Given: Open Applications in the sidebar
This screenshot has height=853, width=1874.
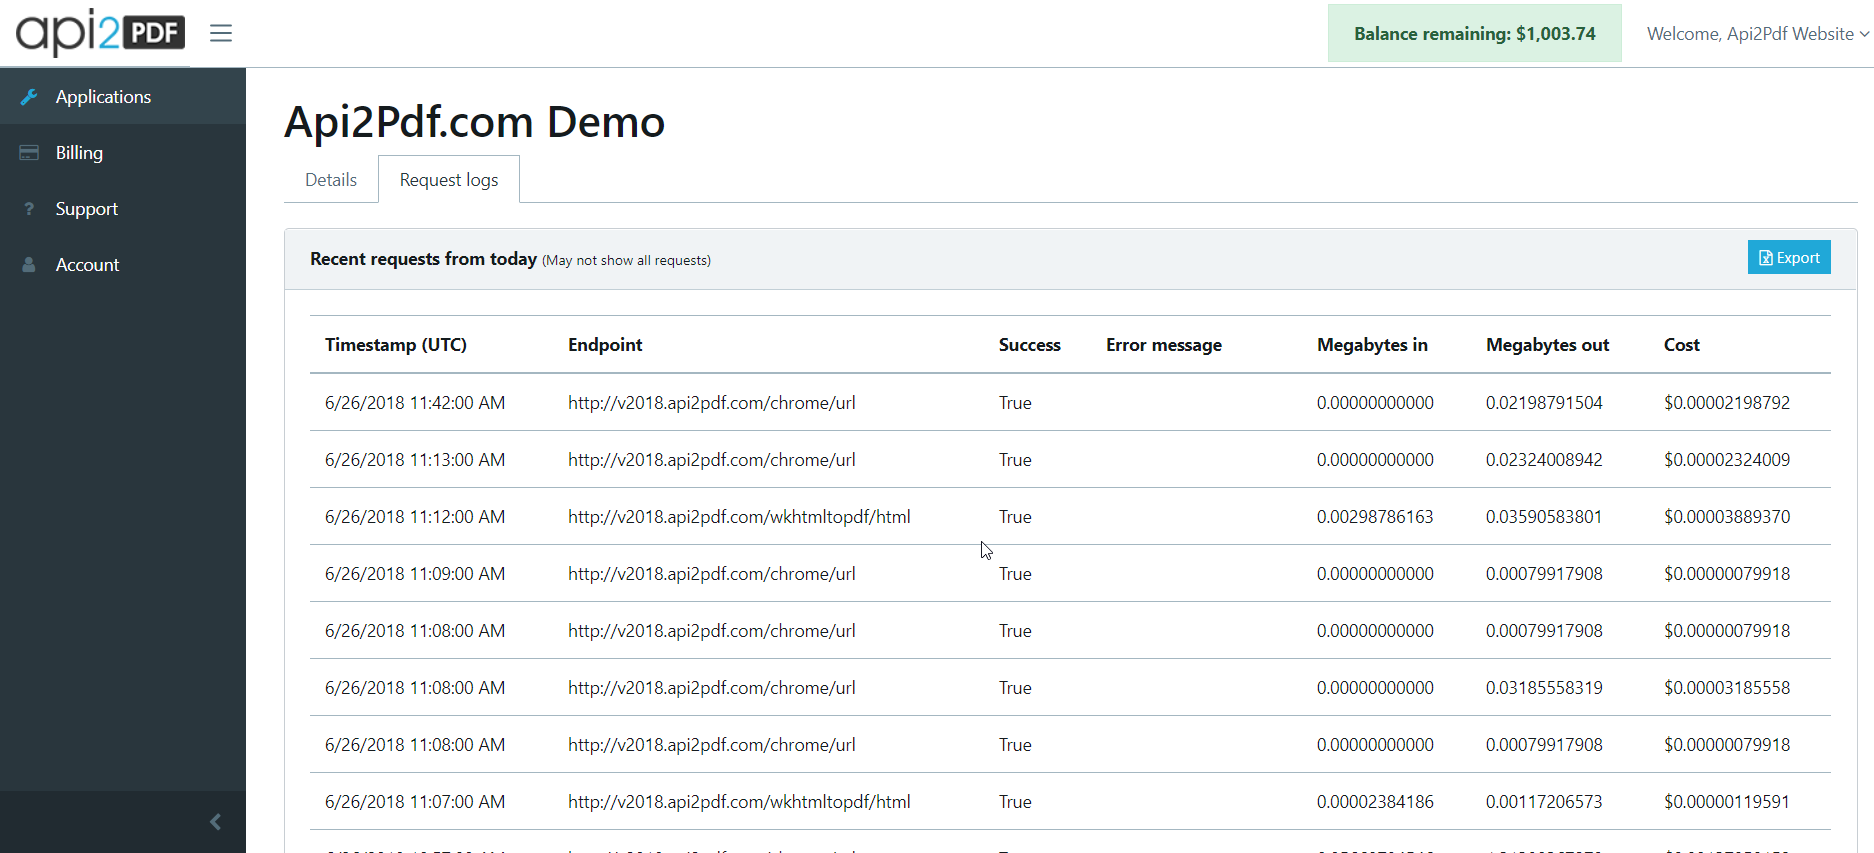Looking at the screenshot, I should pyautogui.click(x=123, y=96).
